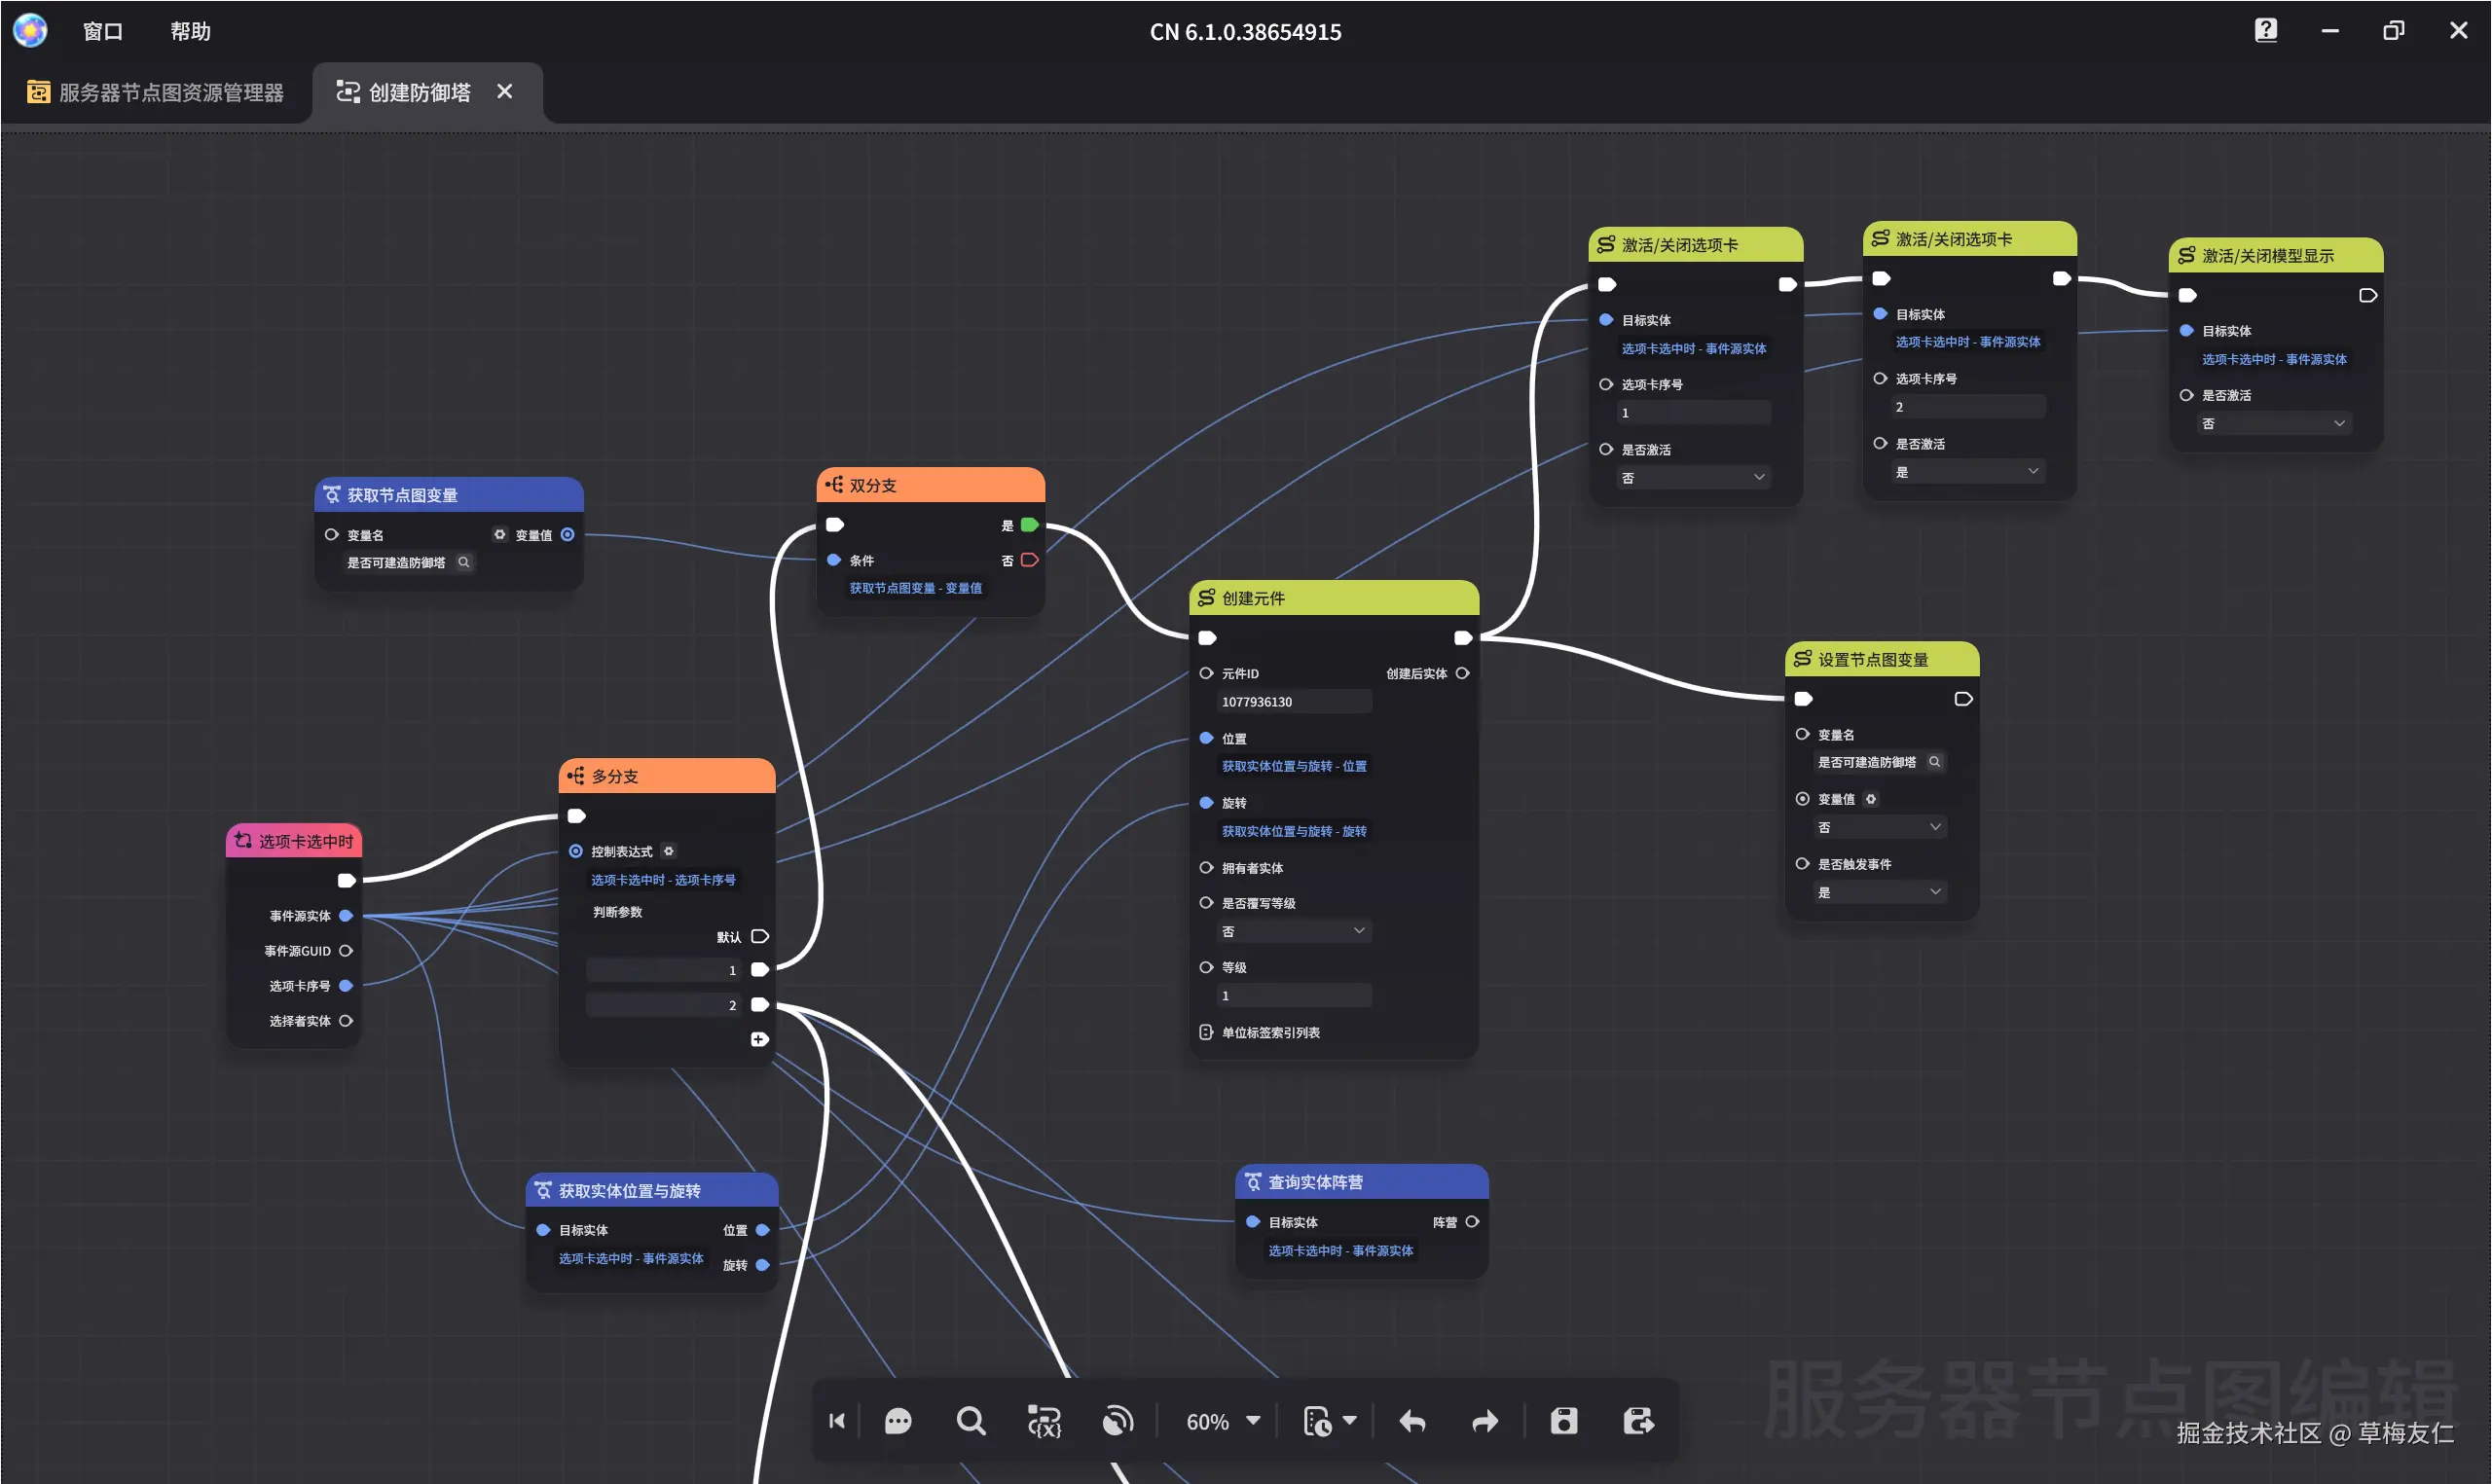
Task: Open 是否覆写等级 dropdown in 创建元件 node
Action: pos(1293,931)
